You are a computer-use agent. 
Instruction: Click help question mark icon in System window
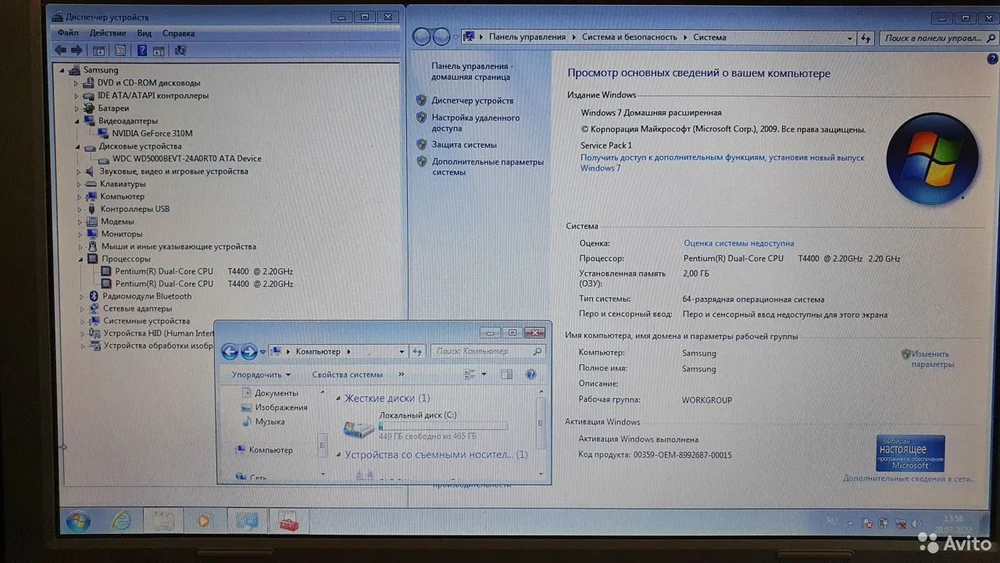992,59
